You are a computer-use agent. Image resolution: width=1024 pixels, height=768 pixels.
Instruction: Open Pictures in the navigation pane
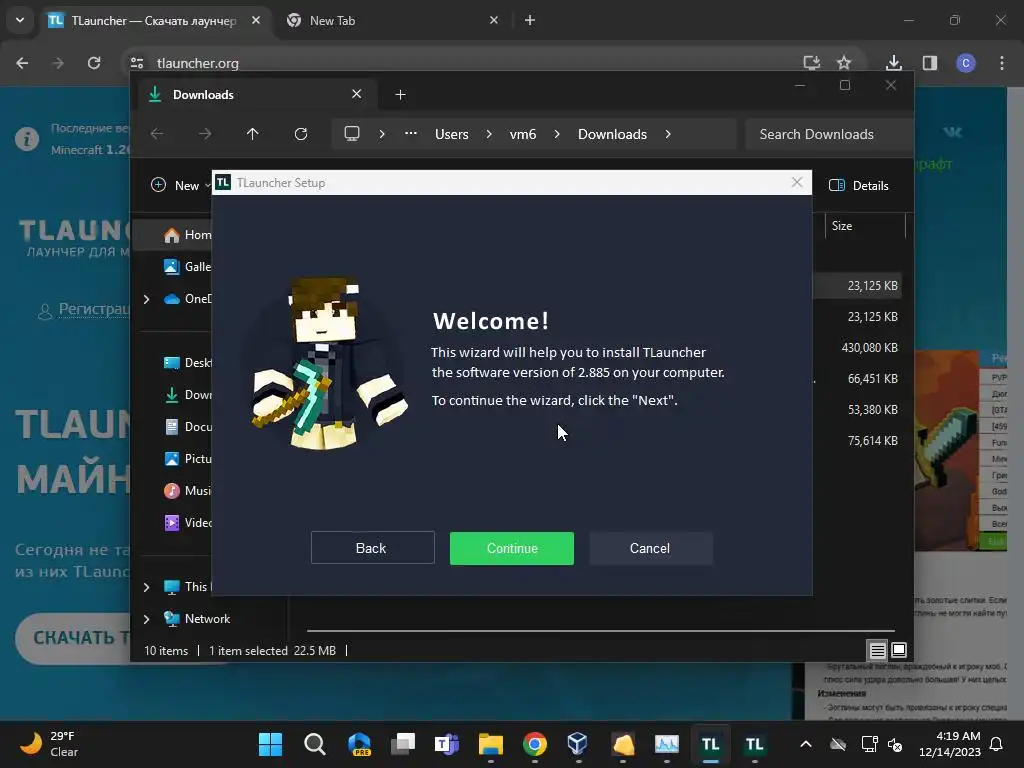click(x=187, y=458)
